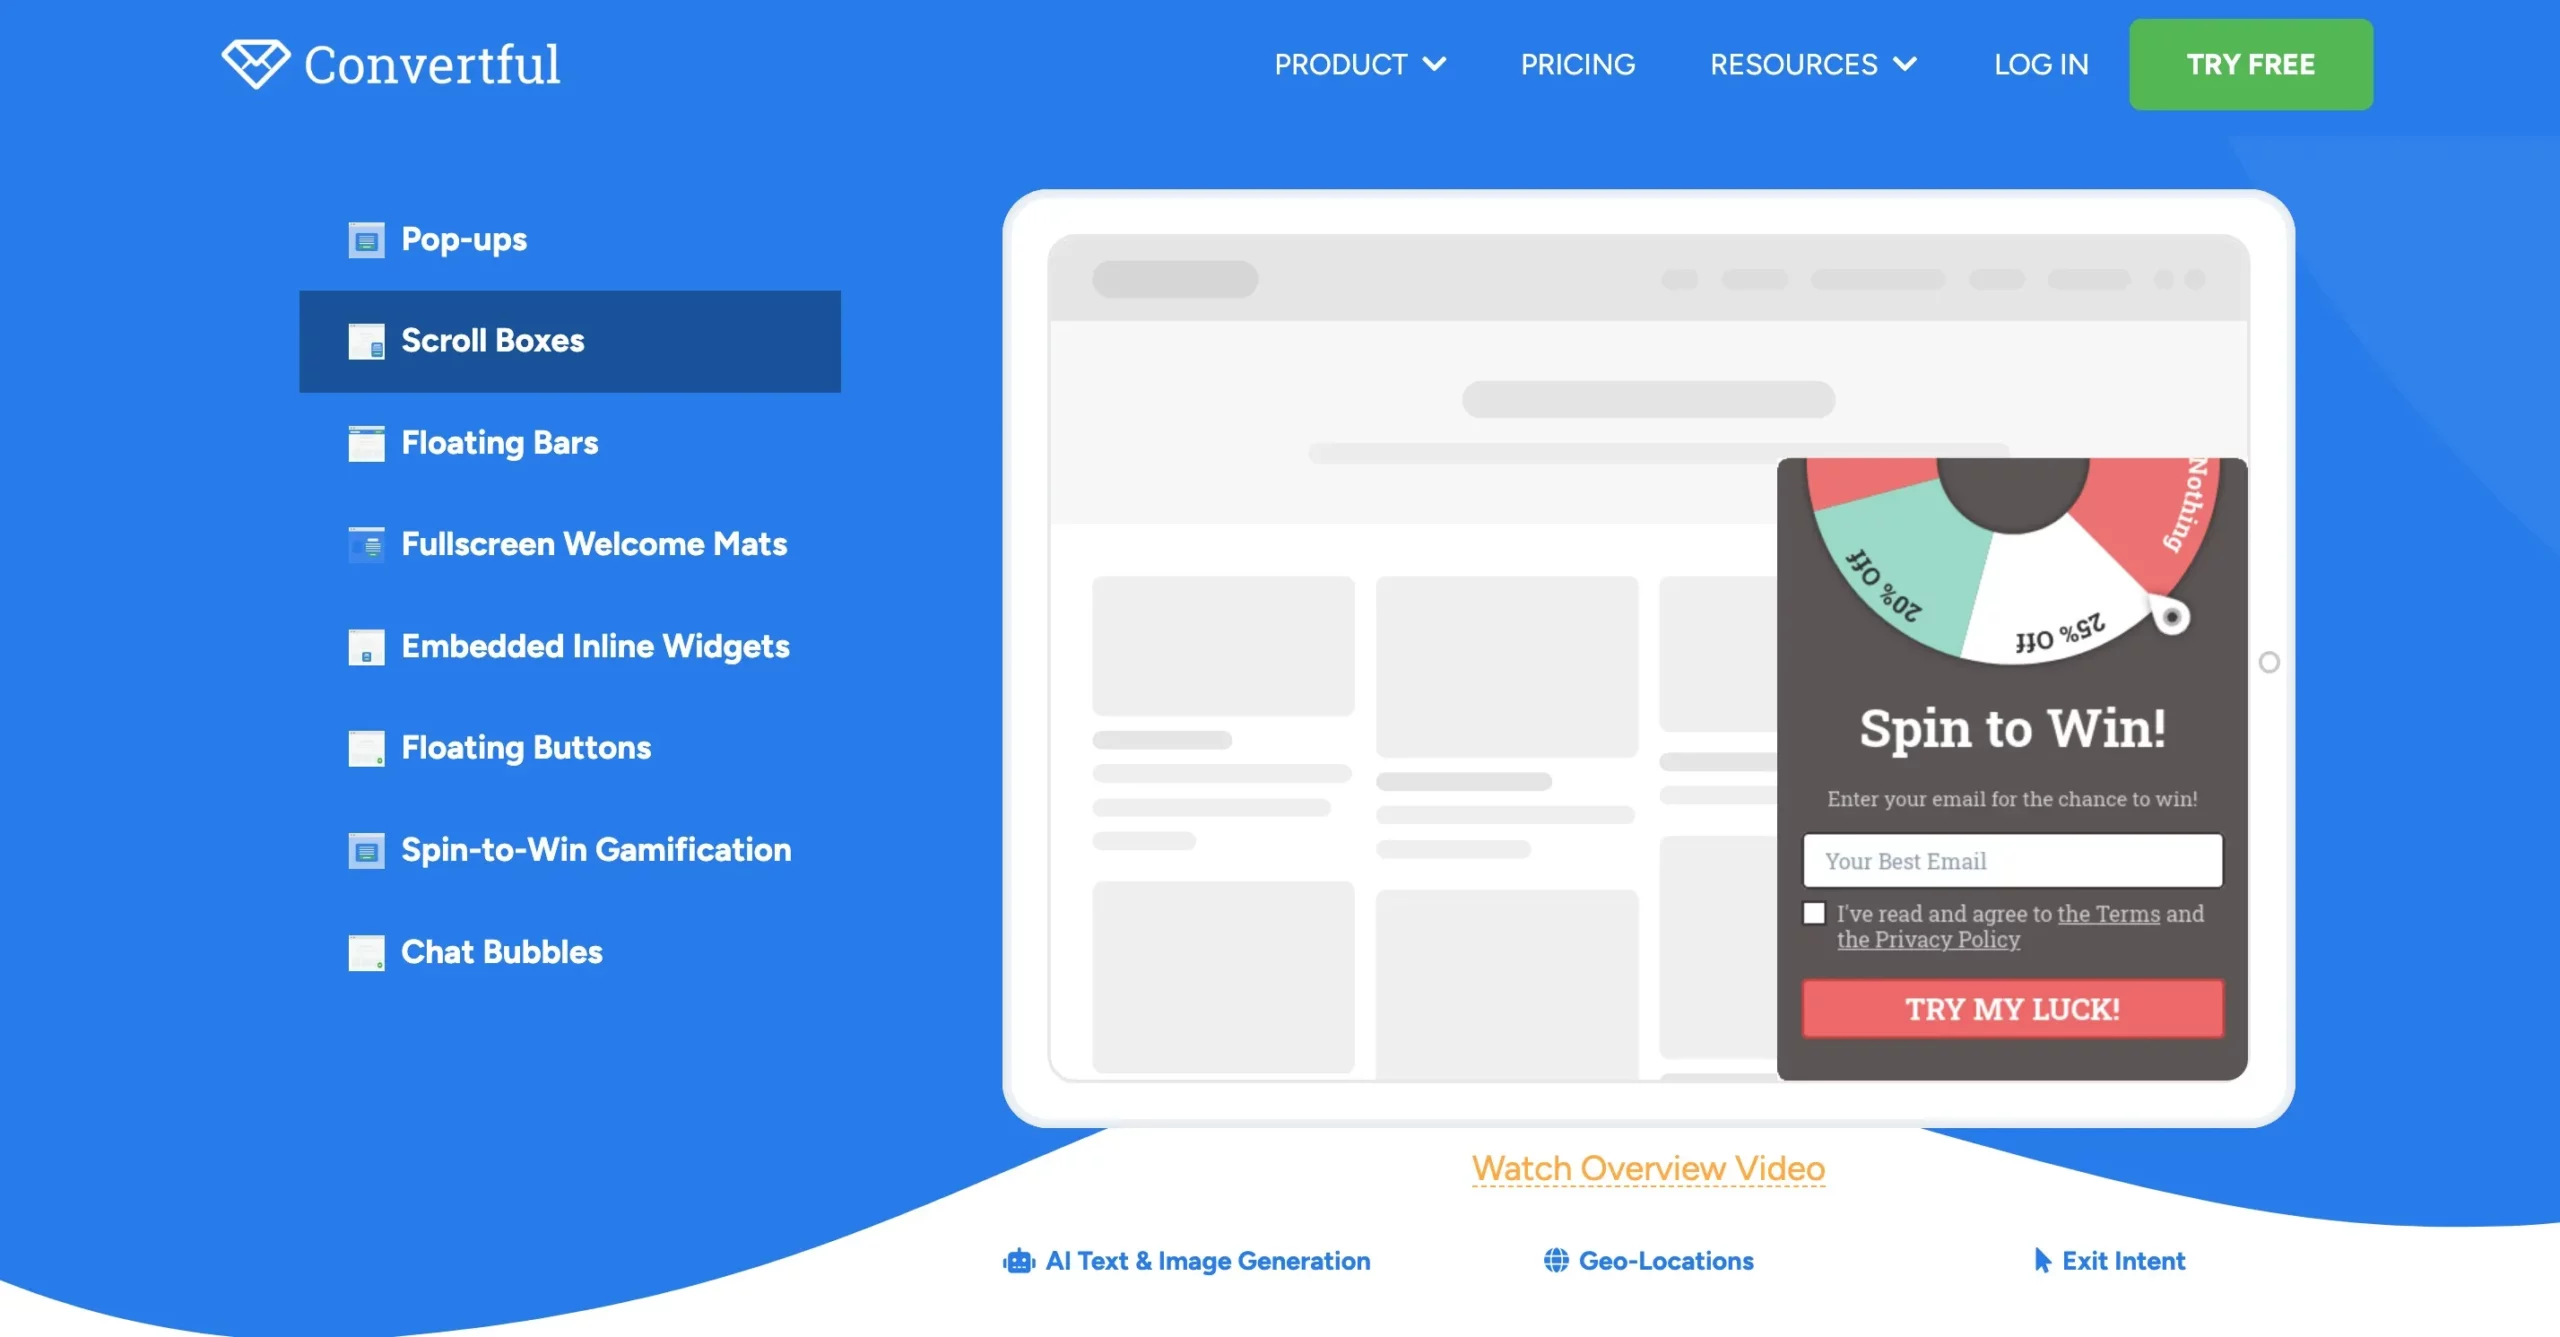Click the Pop-ups icon in sidebar
This screenshot has height=1337, width=2560.
pos(364,237)
